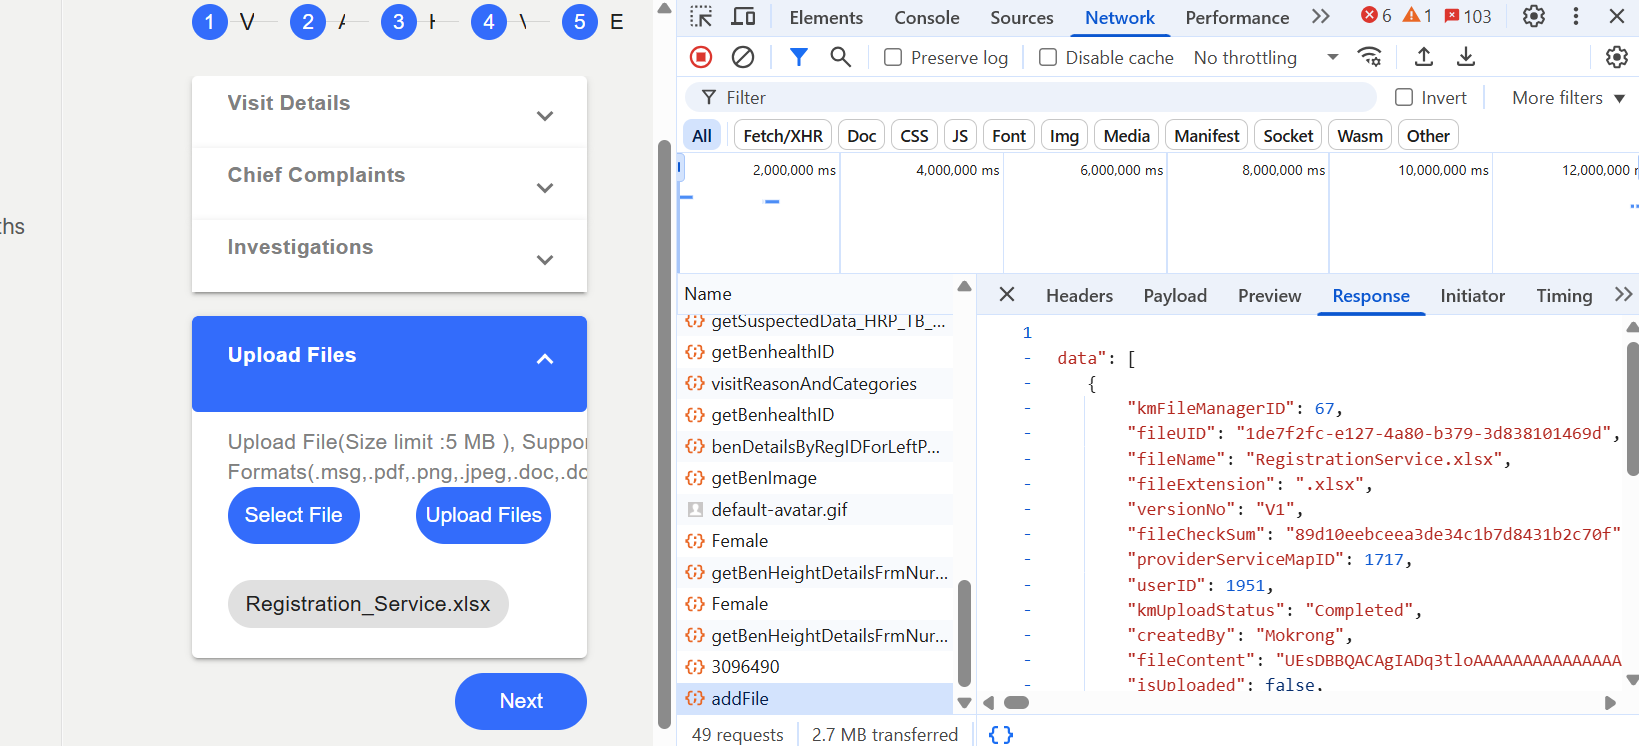The height and width of the screenshot is (746, 1639).
Task: Click the 103 issues badge
Action: tap(1468, 16)
